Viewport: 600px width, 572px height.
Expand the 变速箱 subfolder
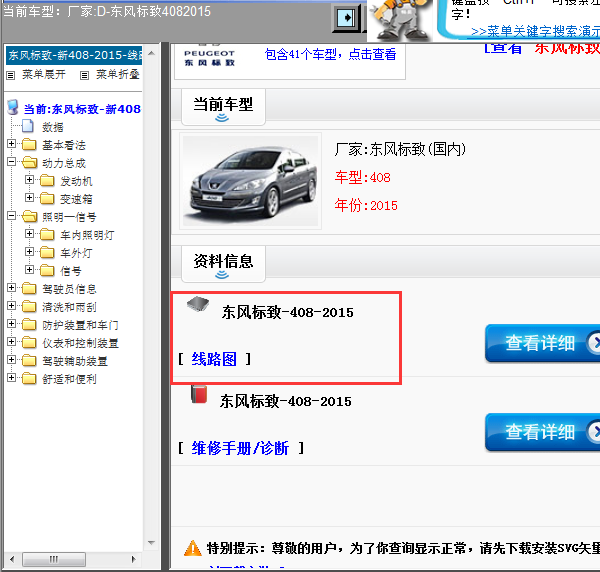pos(29,197)
